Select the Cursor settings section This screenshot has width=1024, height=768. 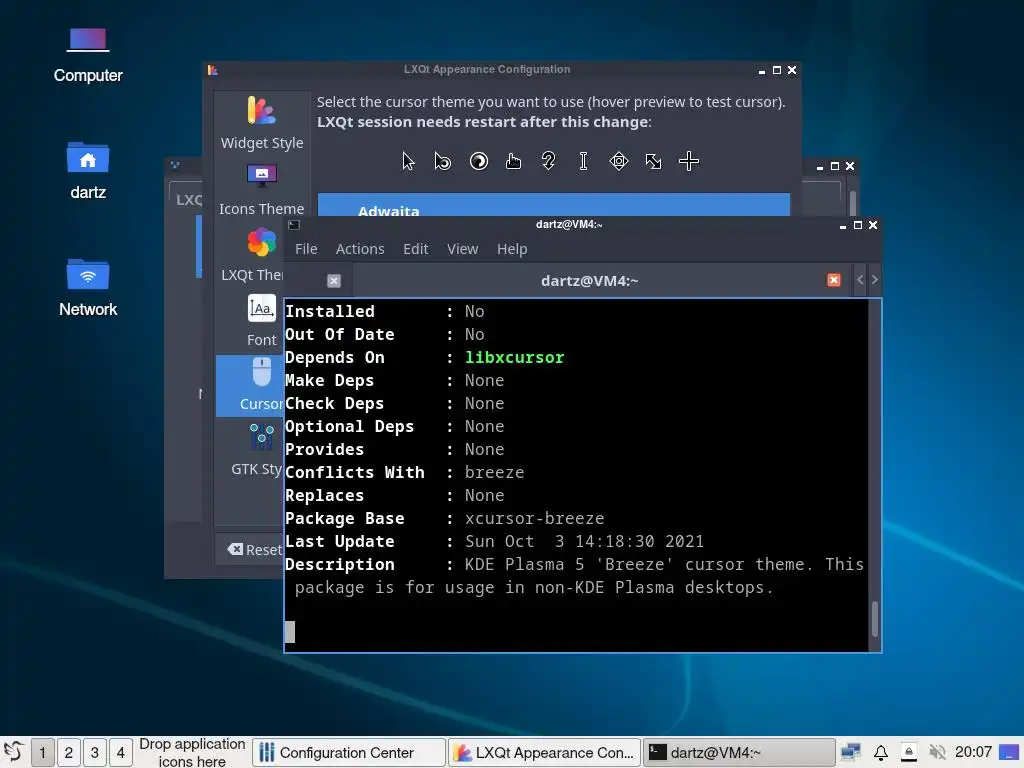251,386
